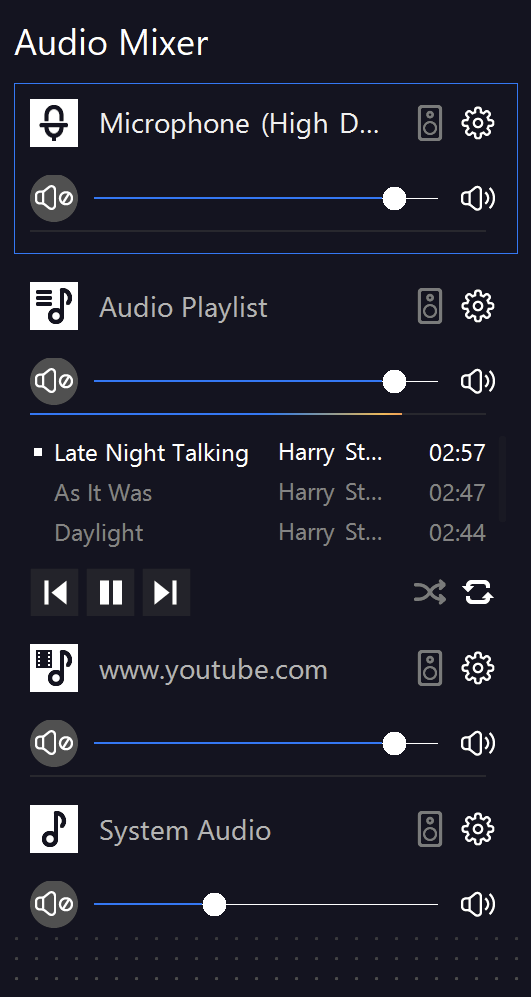Toggle monitor speaker for Audio Playlist
Screen dimensions: 531x997
[x=430, y=306]
